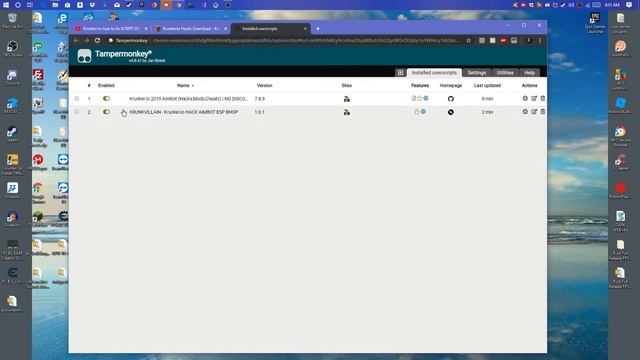
Task: Go forward in browser history
Action: pos(87,40)
